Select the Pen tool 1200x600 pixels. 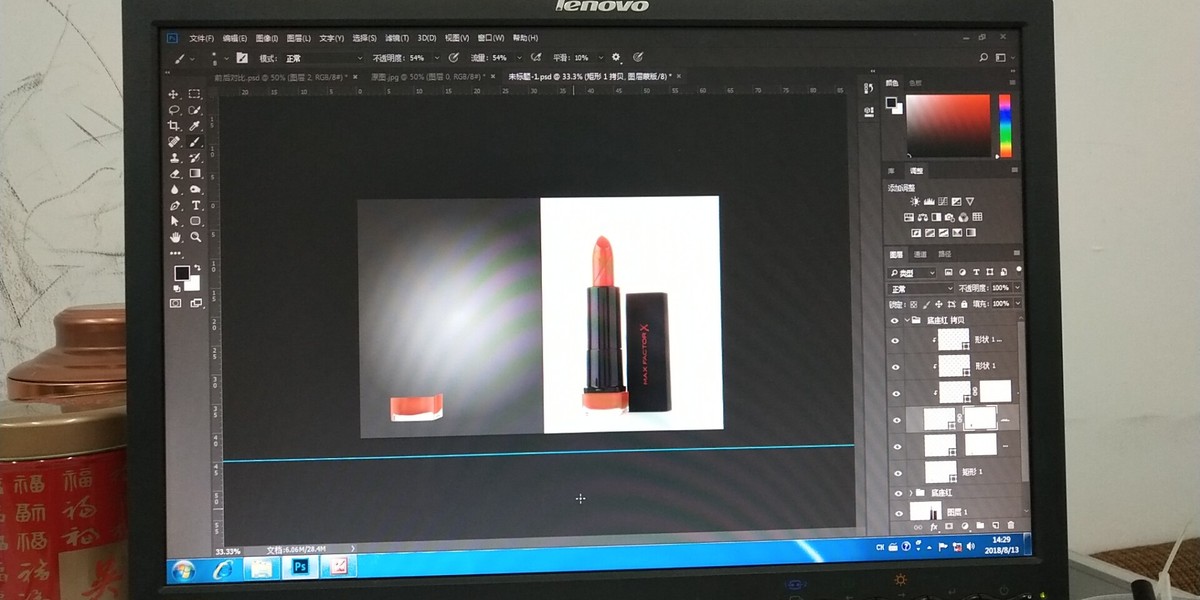tap(174, 205)
